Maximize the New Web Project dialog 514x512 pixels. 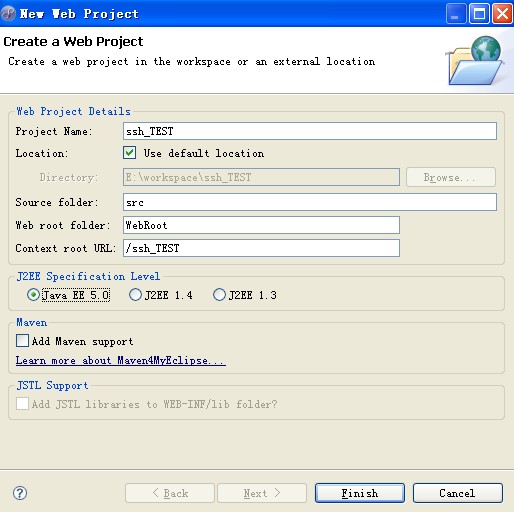479,14
